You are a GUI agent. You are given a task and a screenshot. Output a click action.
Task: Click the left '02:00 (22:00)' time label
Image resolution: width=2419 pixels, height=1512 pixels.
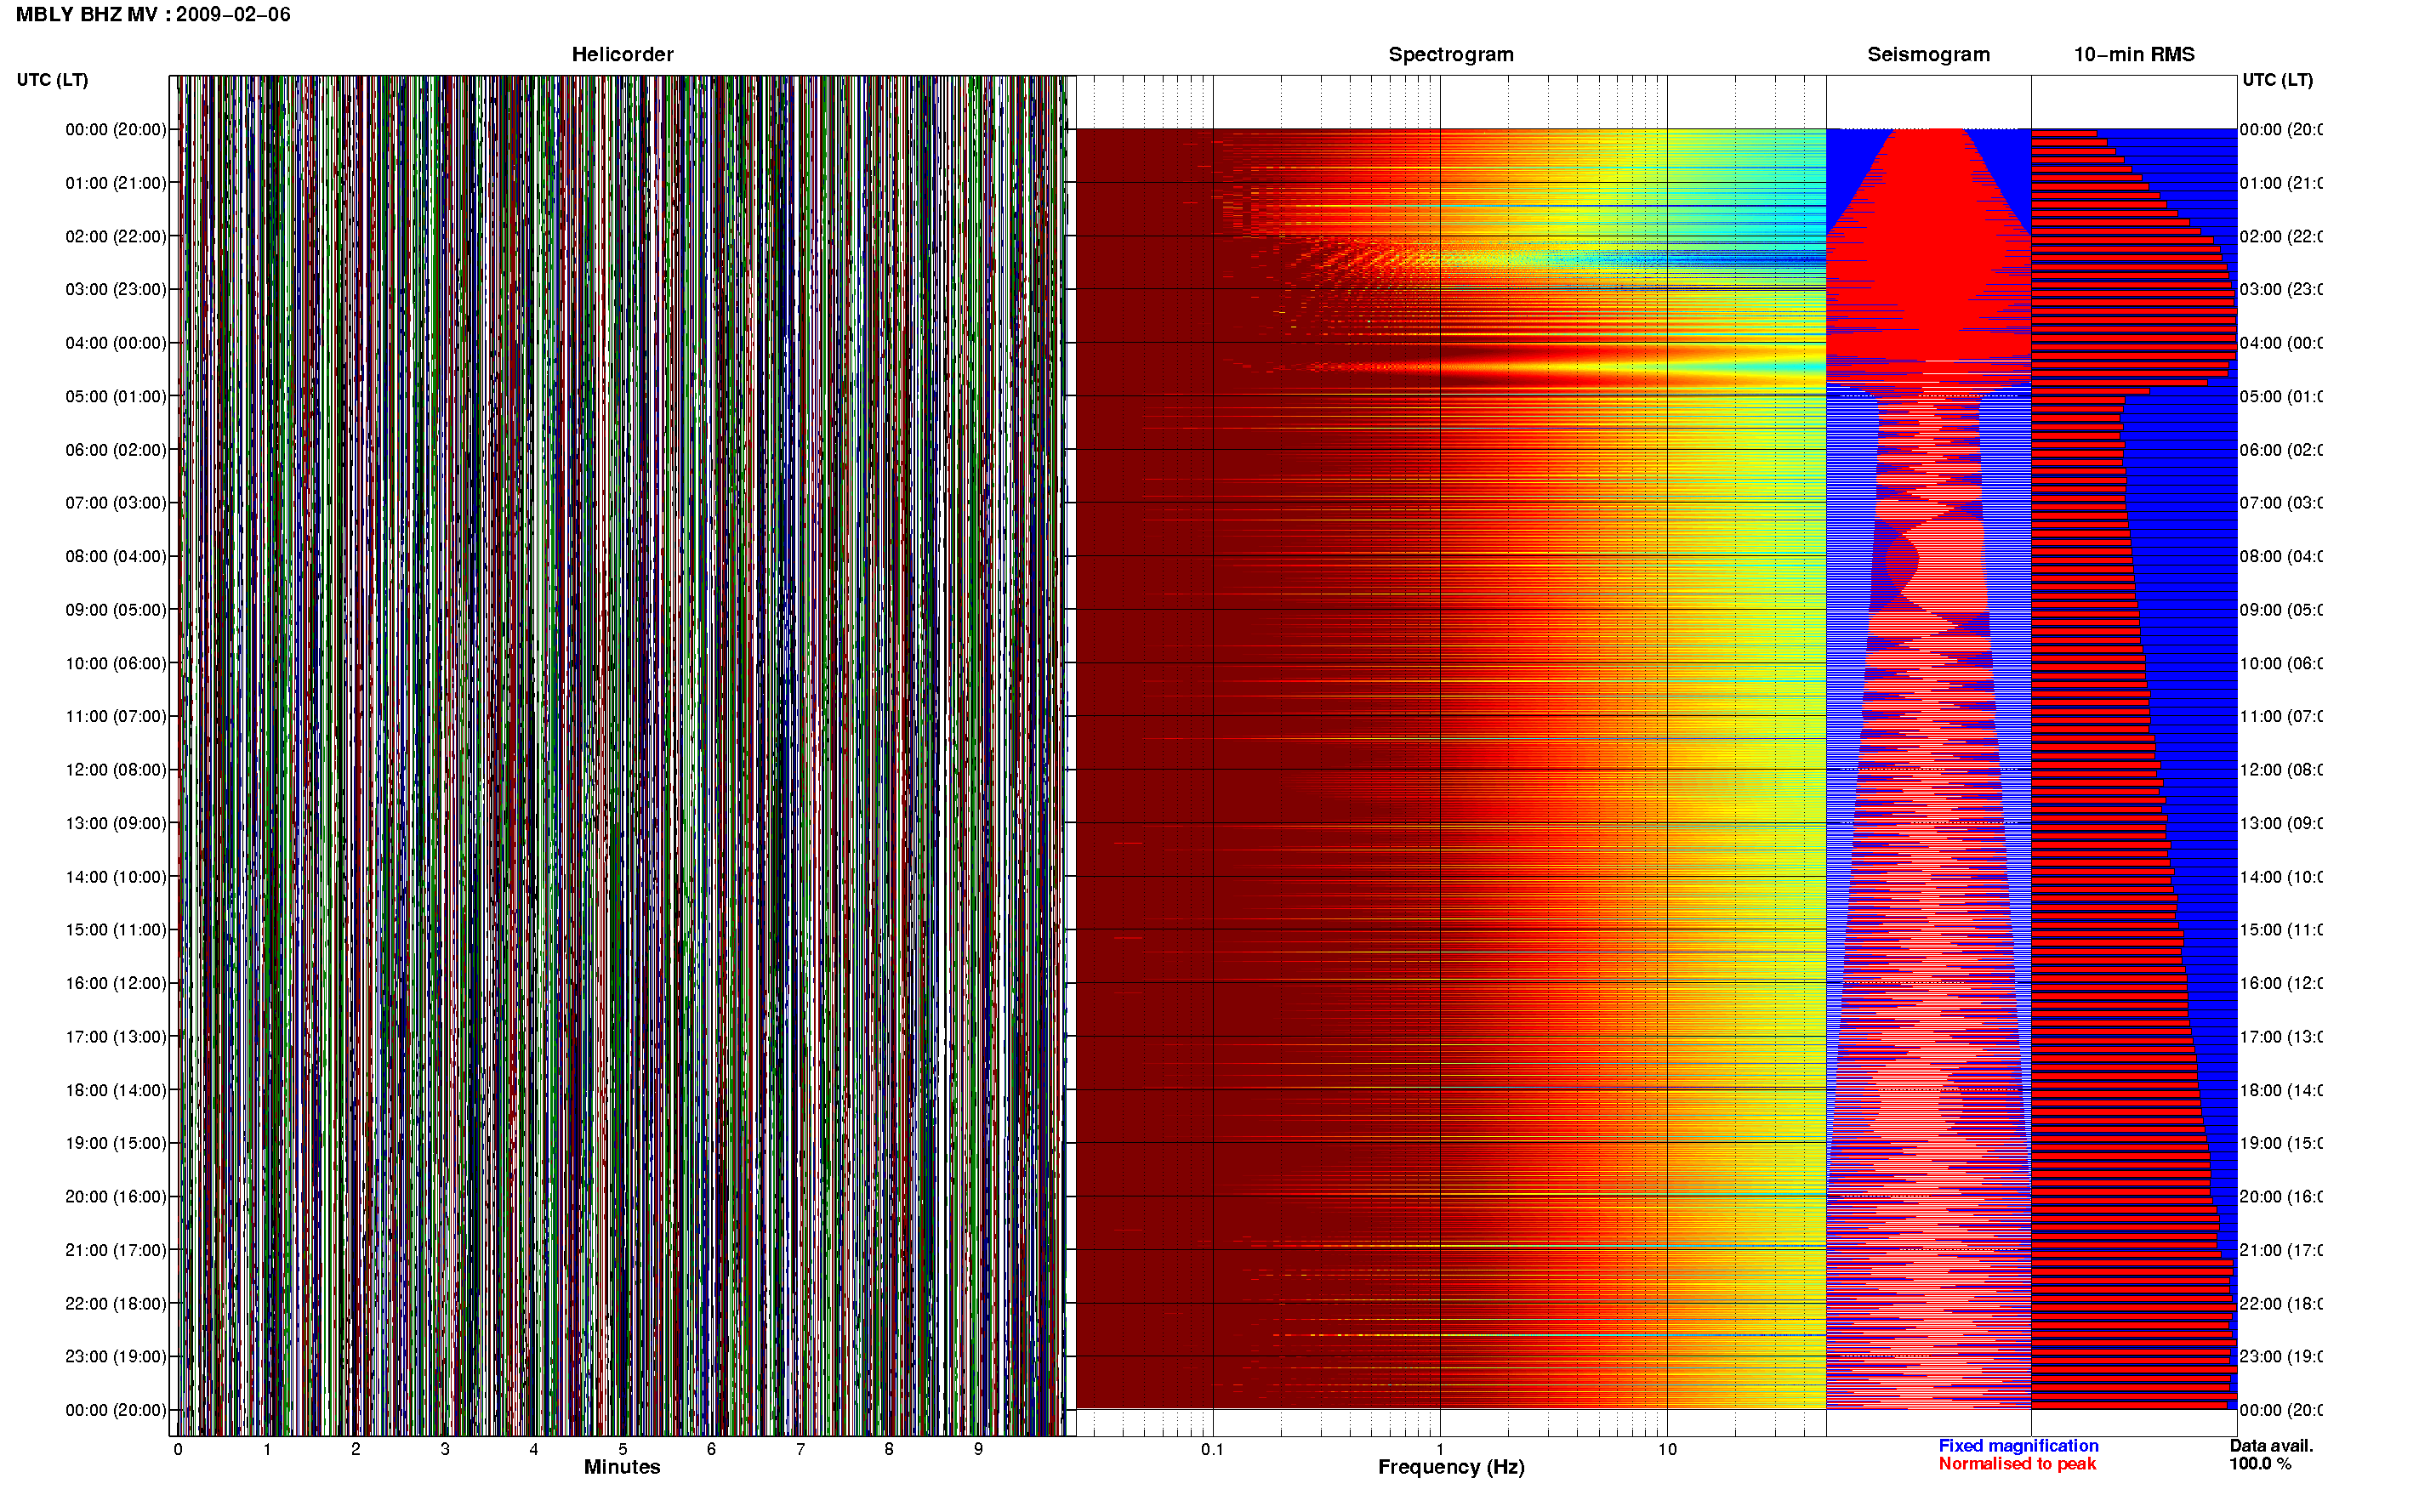coord(116,236)
